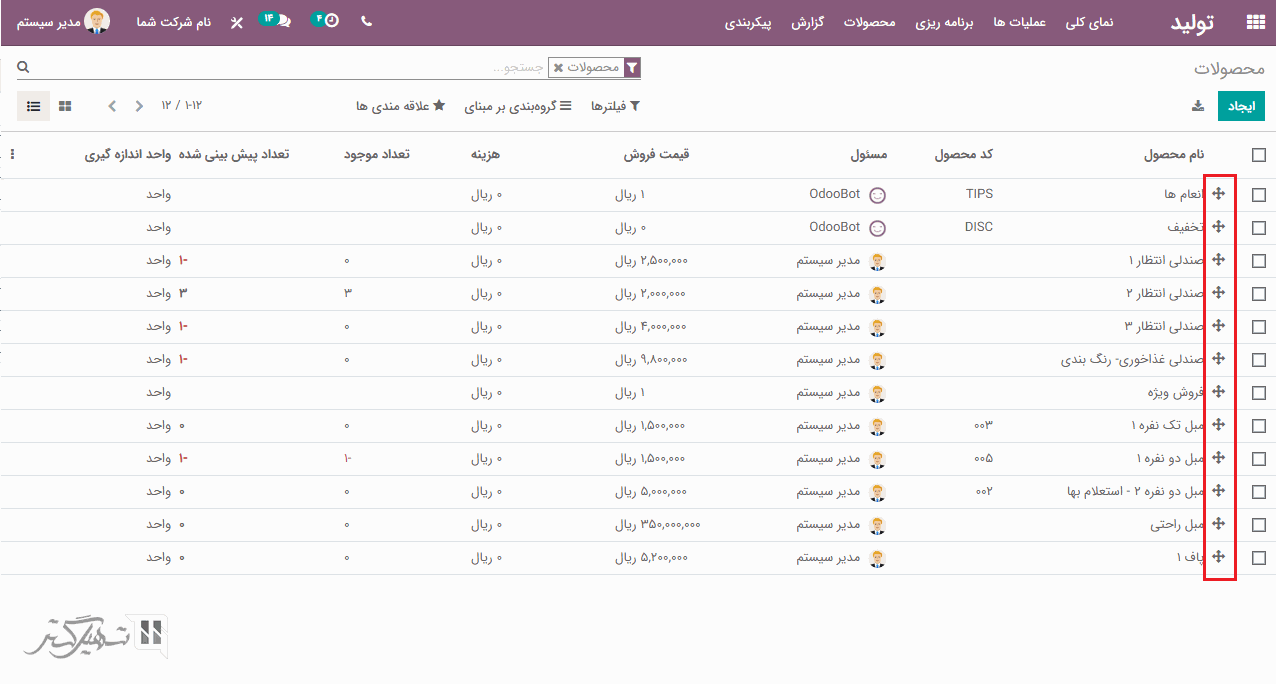Image resolution: width=1276 pixels, height=684 pixels.
Task: Open the messages icon with badge 14
Action: (276, 20)
